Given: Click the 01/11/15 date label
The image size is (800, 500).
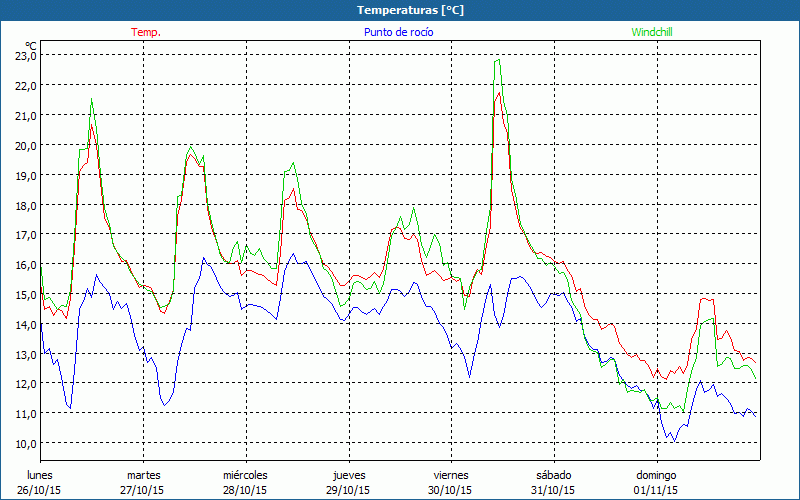Looking at the screenshot, I should (655, 490).
